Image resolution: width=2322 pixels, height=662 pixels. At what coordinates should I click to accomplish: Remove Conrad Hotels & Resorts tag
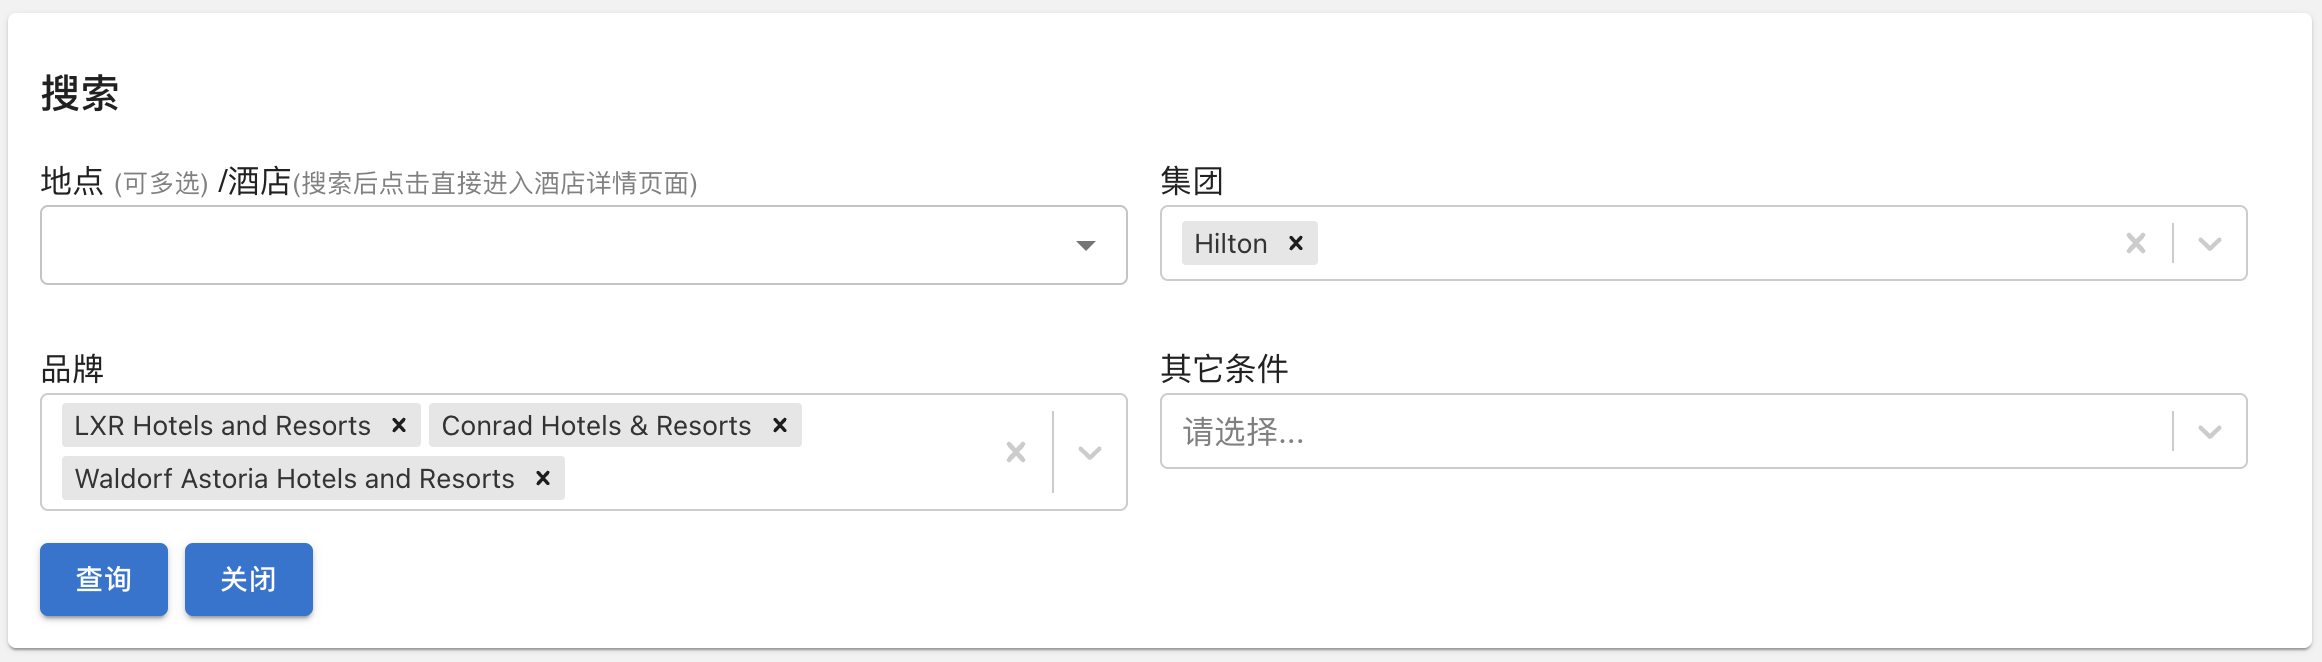coord(780,425)
